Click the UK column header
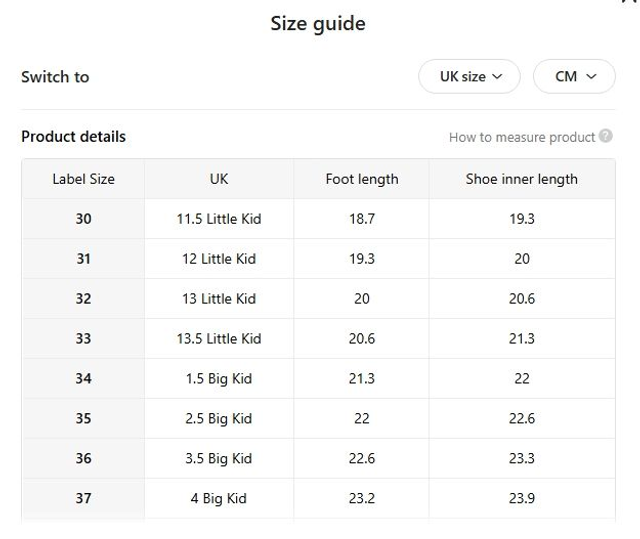This screenshot has height=539, width=640. click(219, 179)
